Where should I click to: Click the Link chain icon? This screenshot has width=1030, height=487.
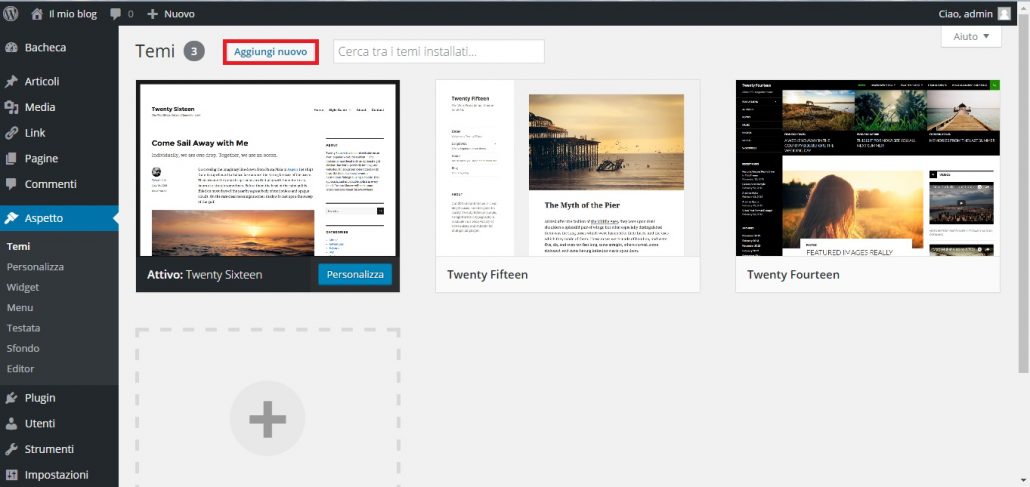pyautogui.click(x=11, y=133)
